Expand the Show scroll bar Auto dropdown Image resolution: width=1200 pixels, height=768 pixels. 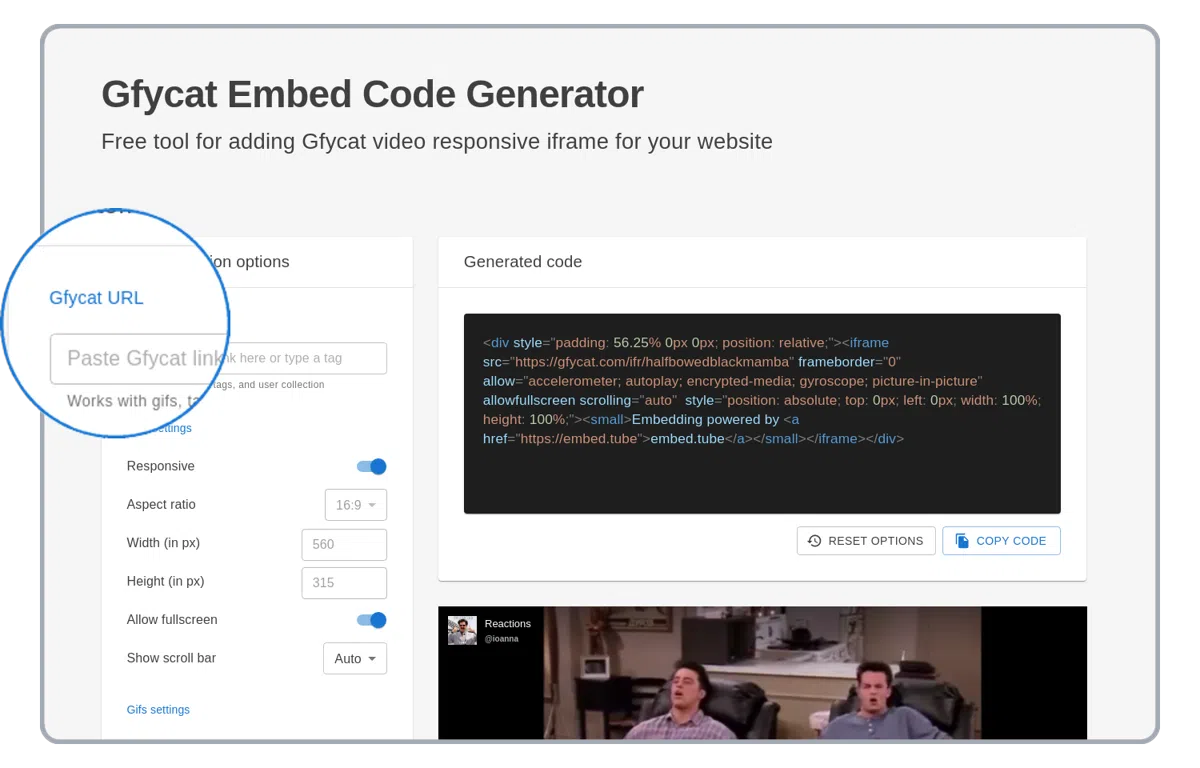(355, 659)
